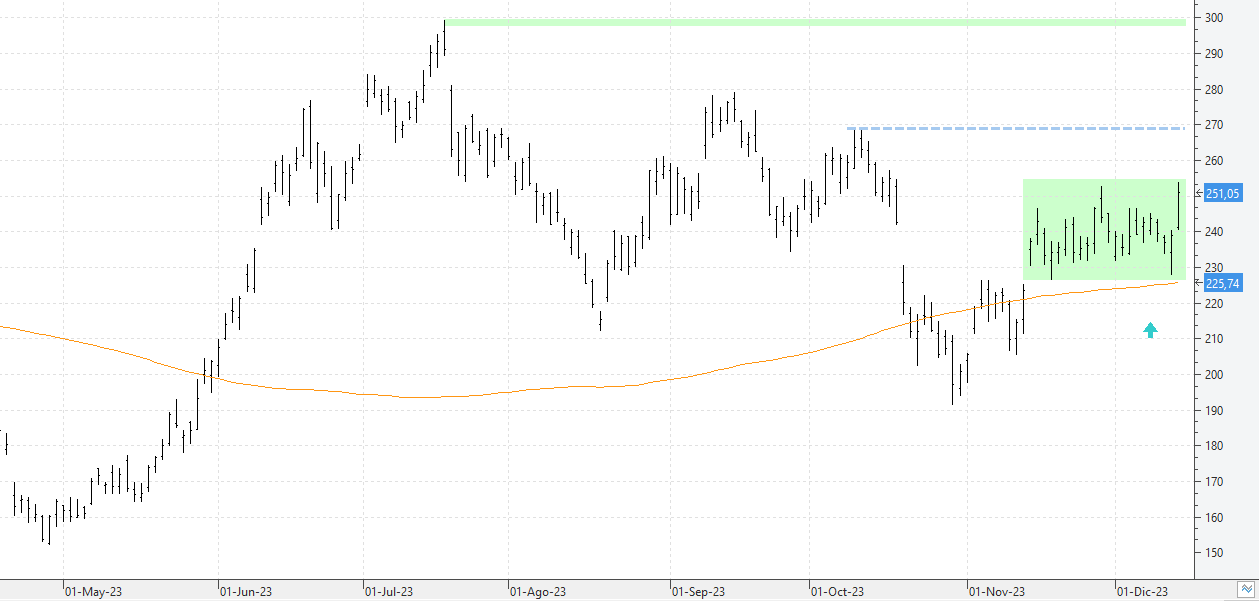
Task: Click the 01-Oct-23 date label
Action: pos(837,592)
